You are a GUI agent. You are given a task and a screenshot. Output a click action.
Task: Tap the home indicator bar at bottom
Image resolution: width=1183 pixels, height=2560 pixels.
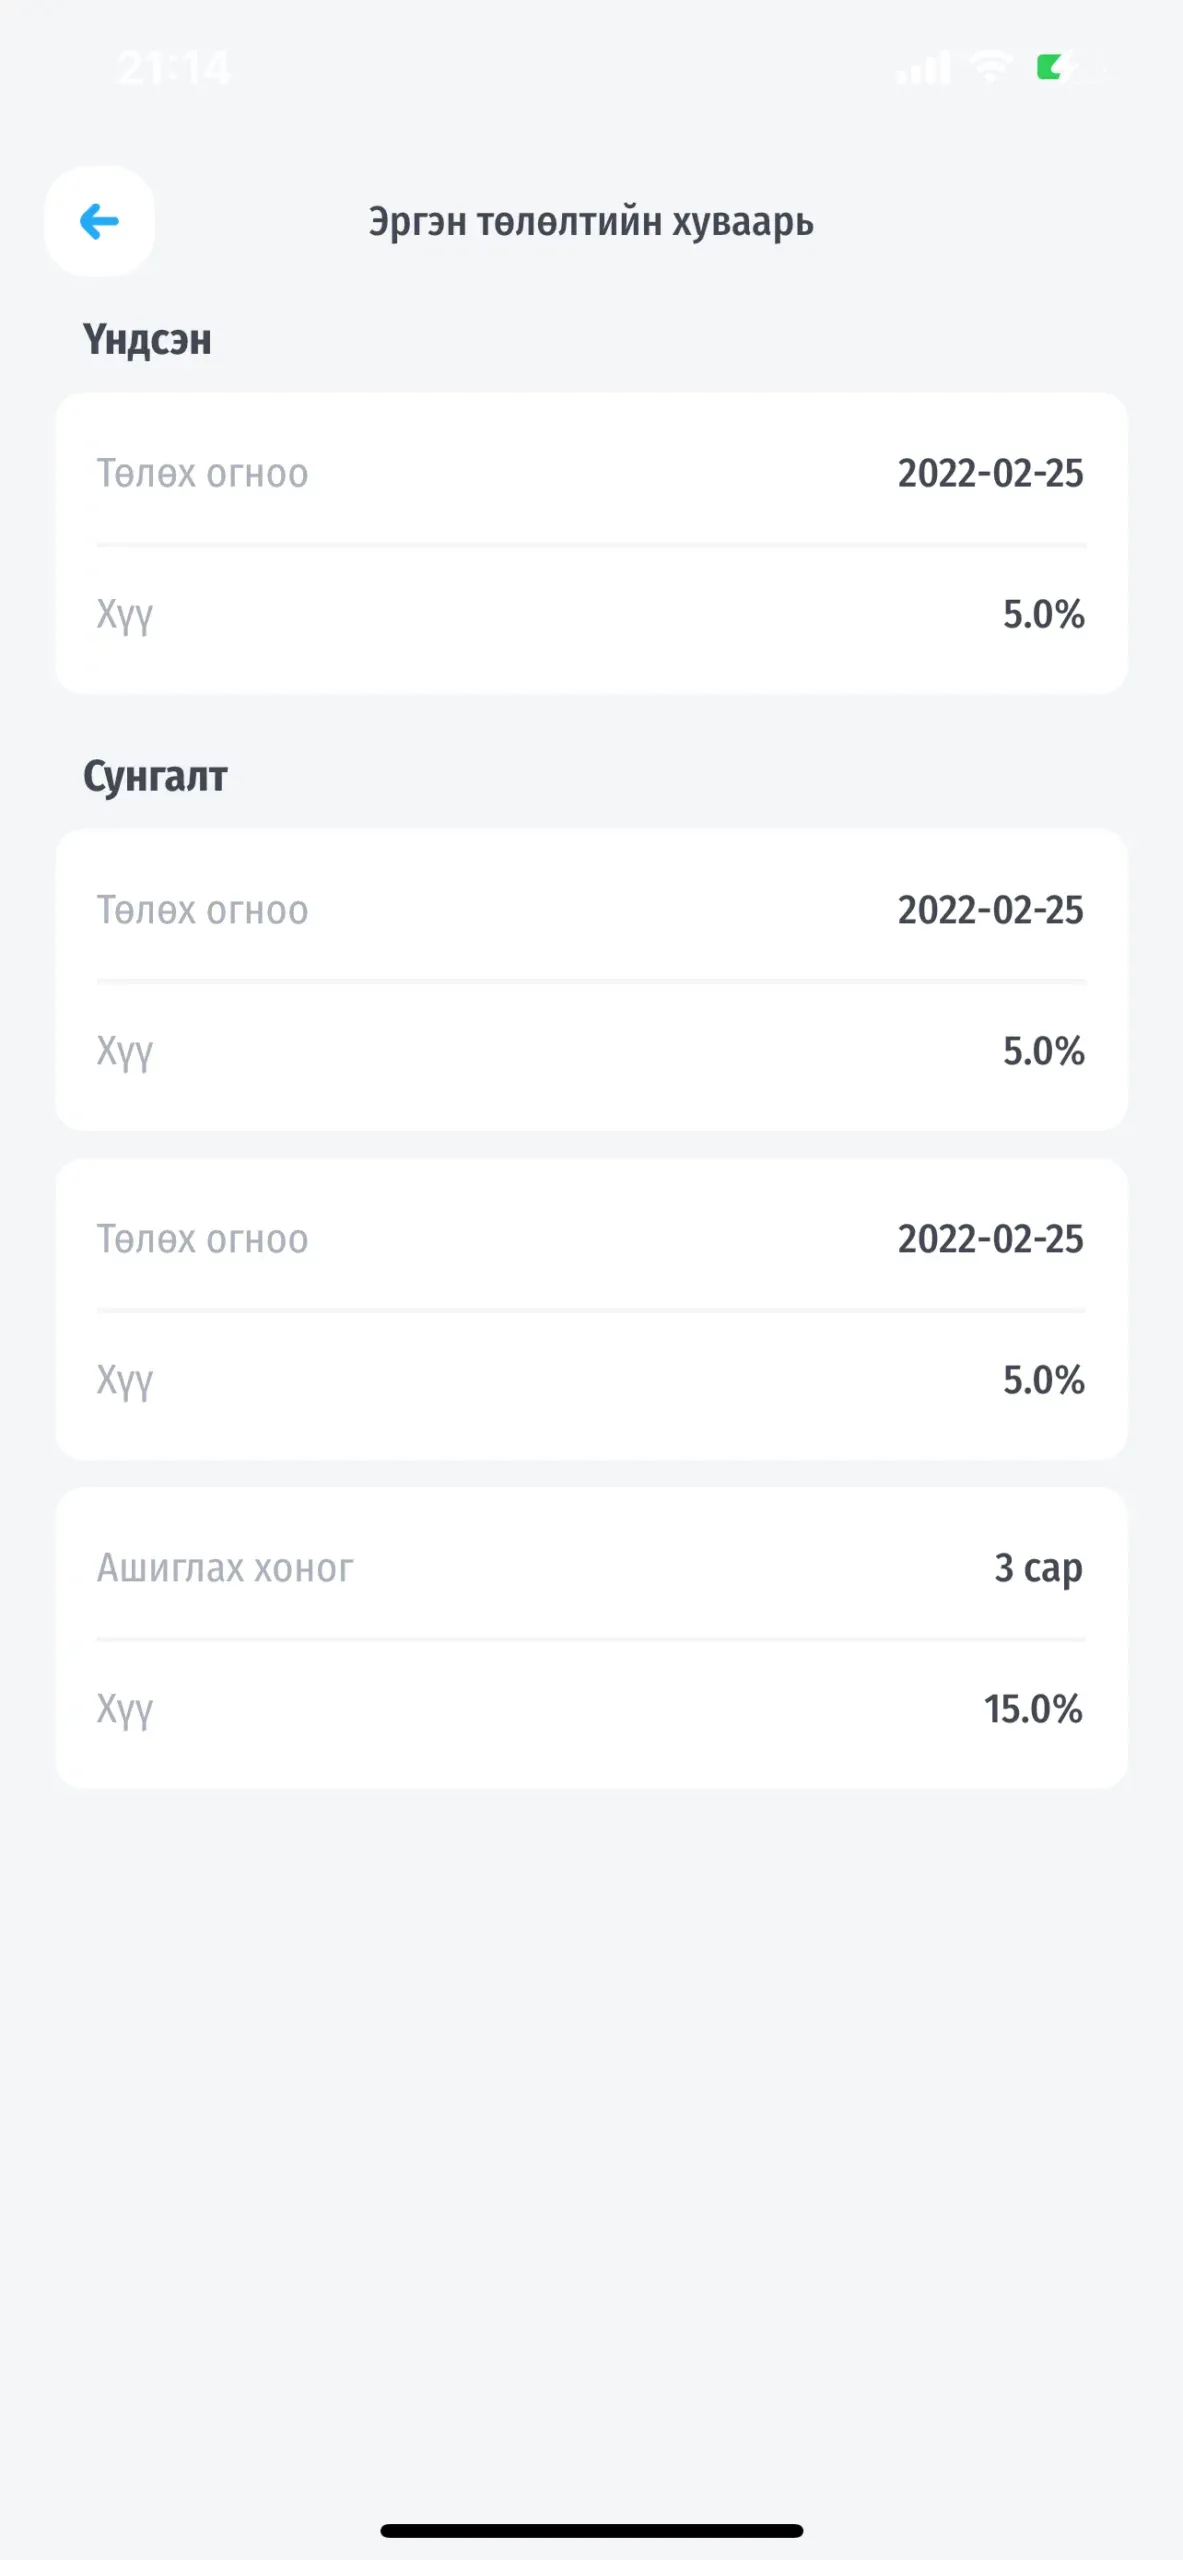(x=591, y=2530)
